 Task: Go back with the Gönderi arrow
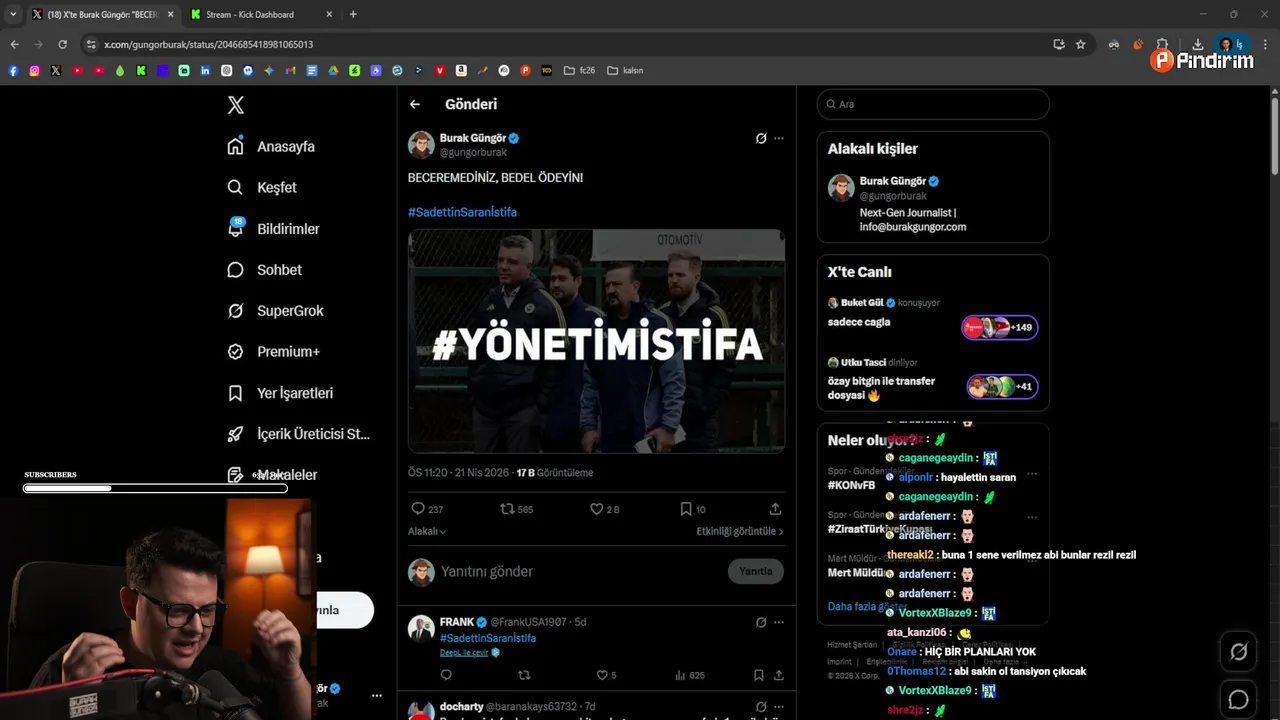tap(415, 104)
